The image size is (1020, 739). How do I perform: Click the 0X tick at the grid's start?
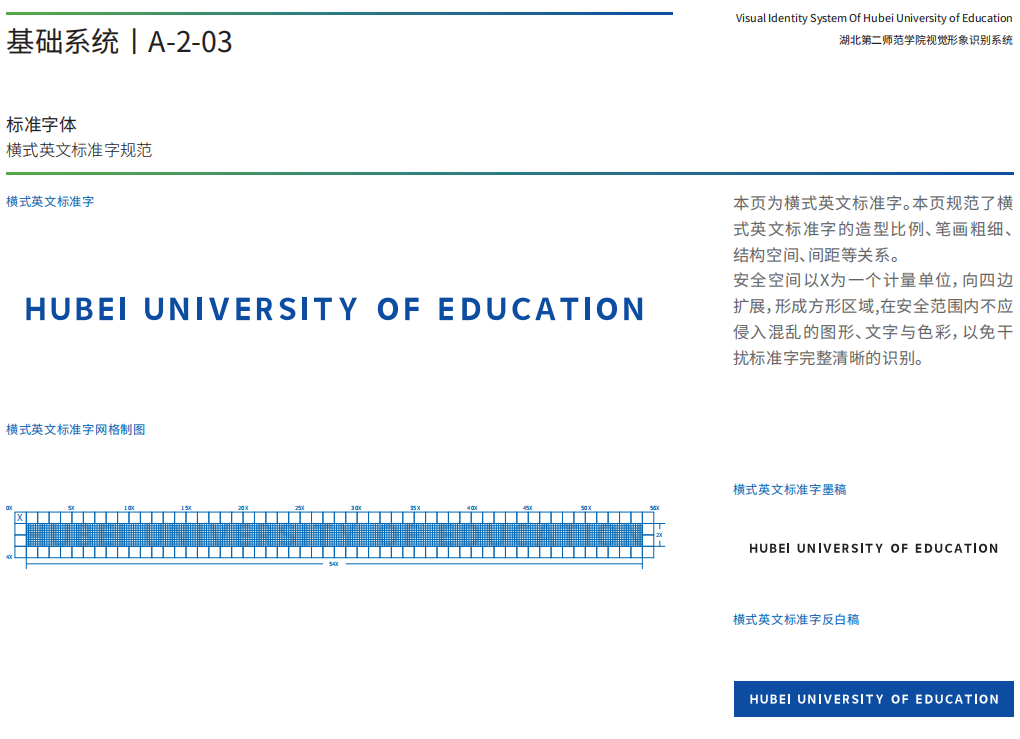(9, 508)
